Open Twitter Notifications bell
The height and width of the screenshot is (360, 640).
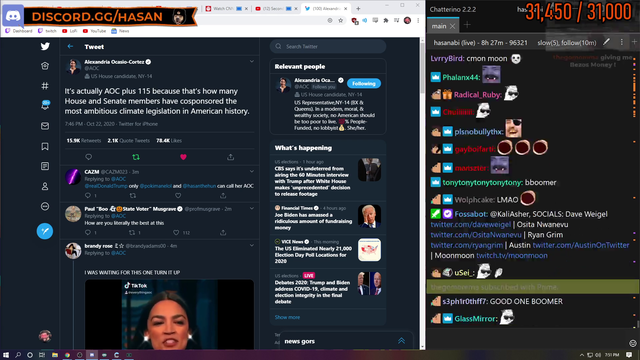(x=45, y=105)
